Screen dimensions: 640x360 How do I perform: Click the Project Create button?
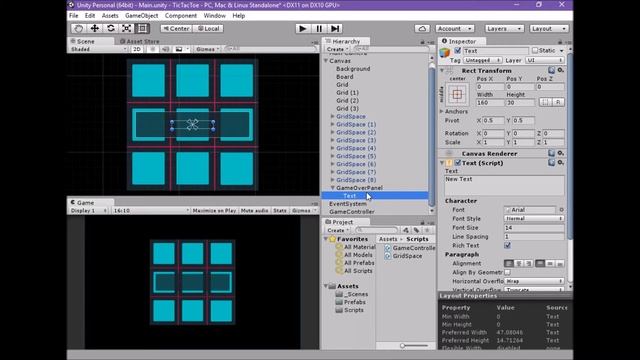tap(338, 230)
